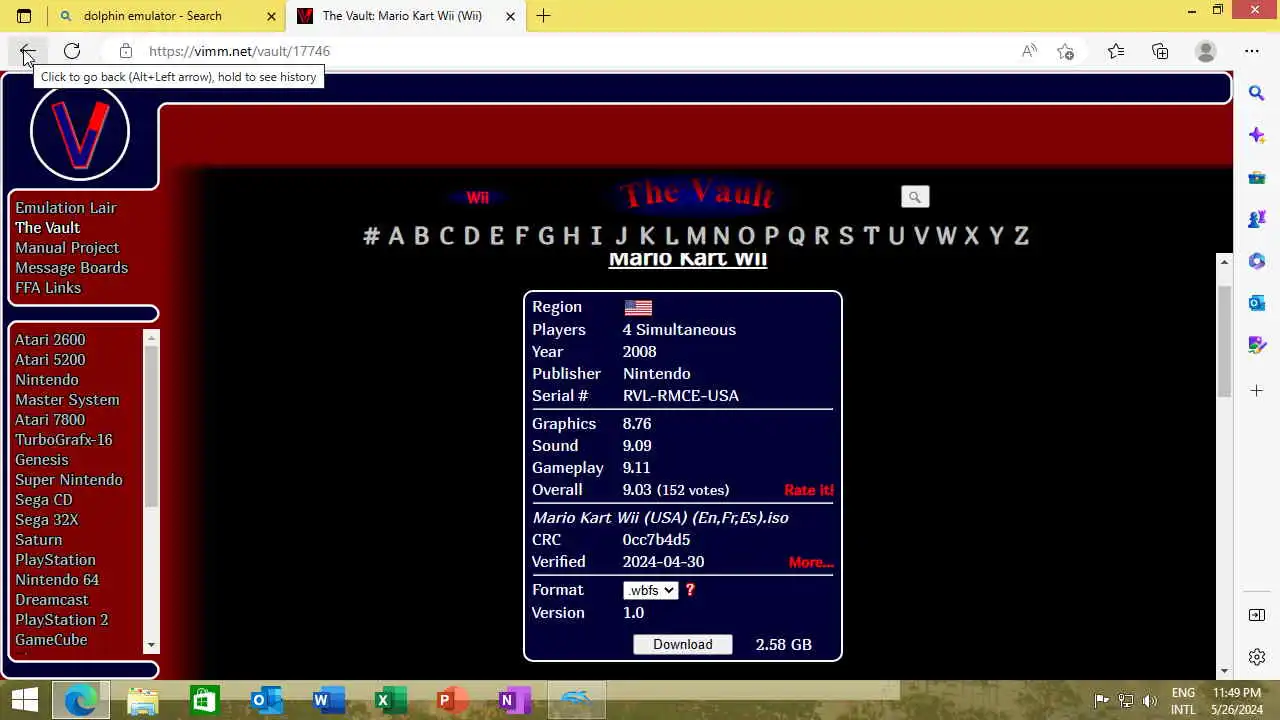This screenshot has width=1280, height=720.
Task: Click the browser Back arrow button
Action: coord(27,51)
